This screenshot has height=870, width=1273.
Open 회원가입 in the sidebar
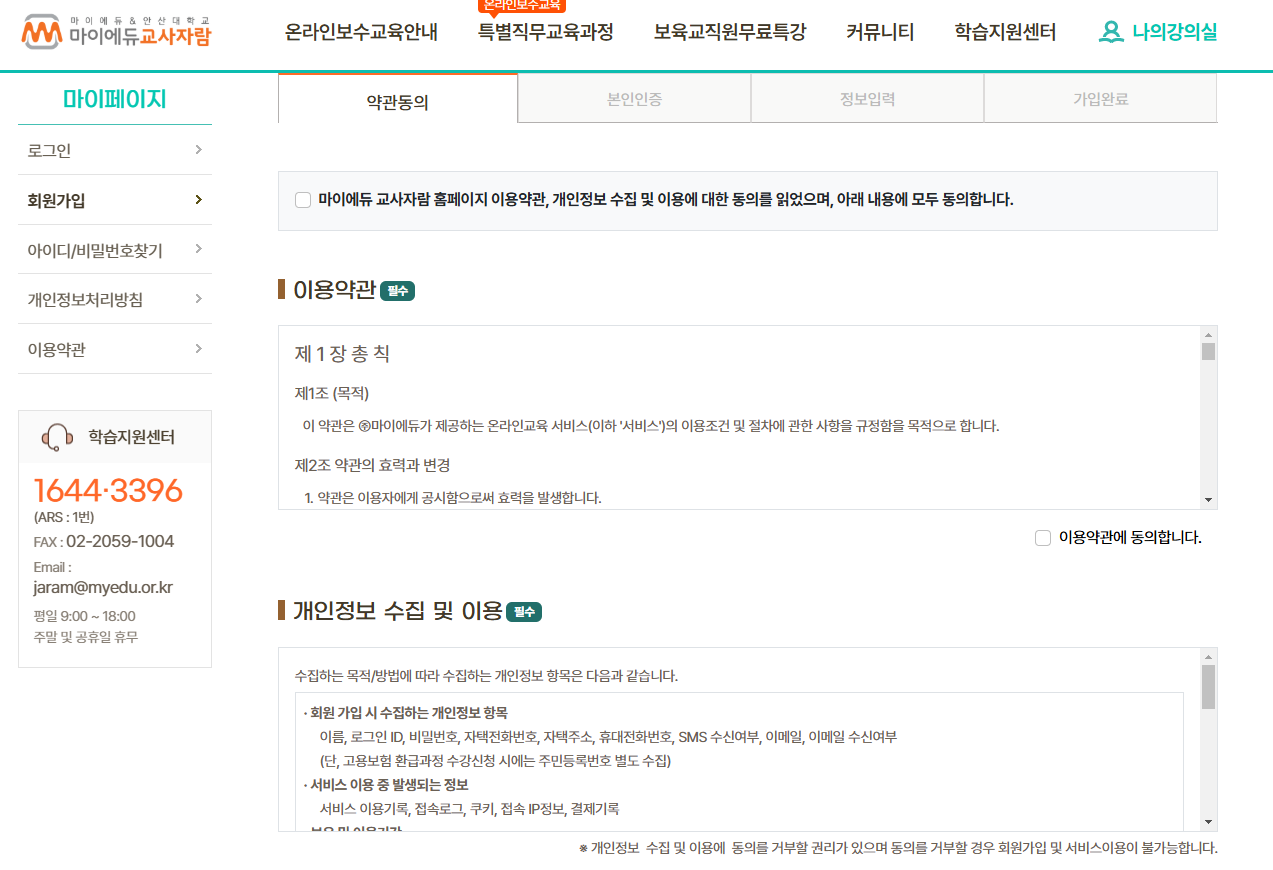tap(115, 200)
